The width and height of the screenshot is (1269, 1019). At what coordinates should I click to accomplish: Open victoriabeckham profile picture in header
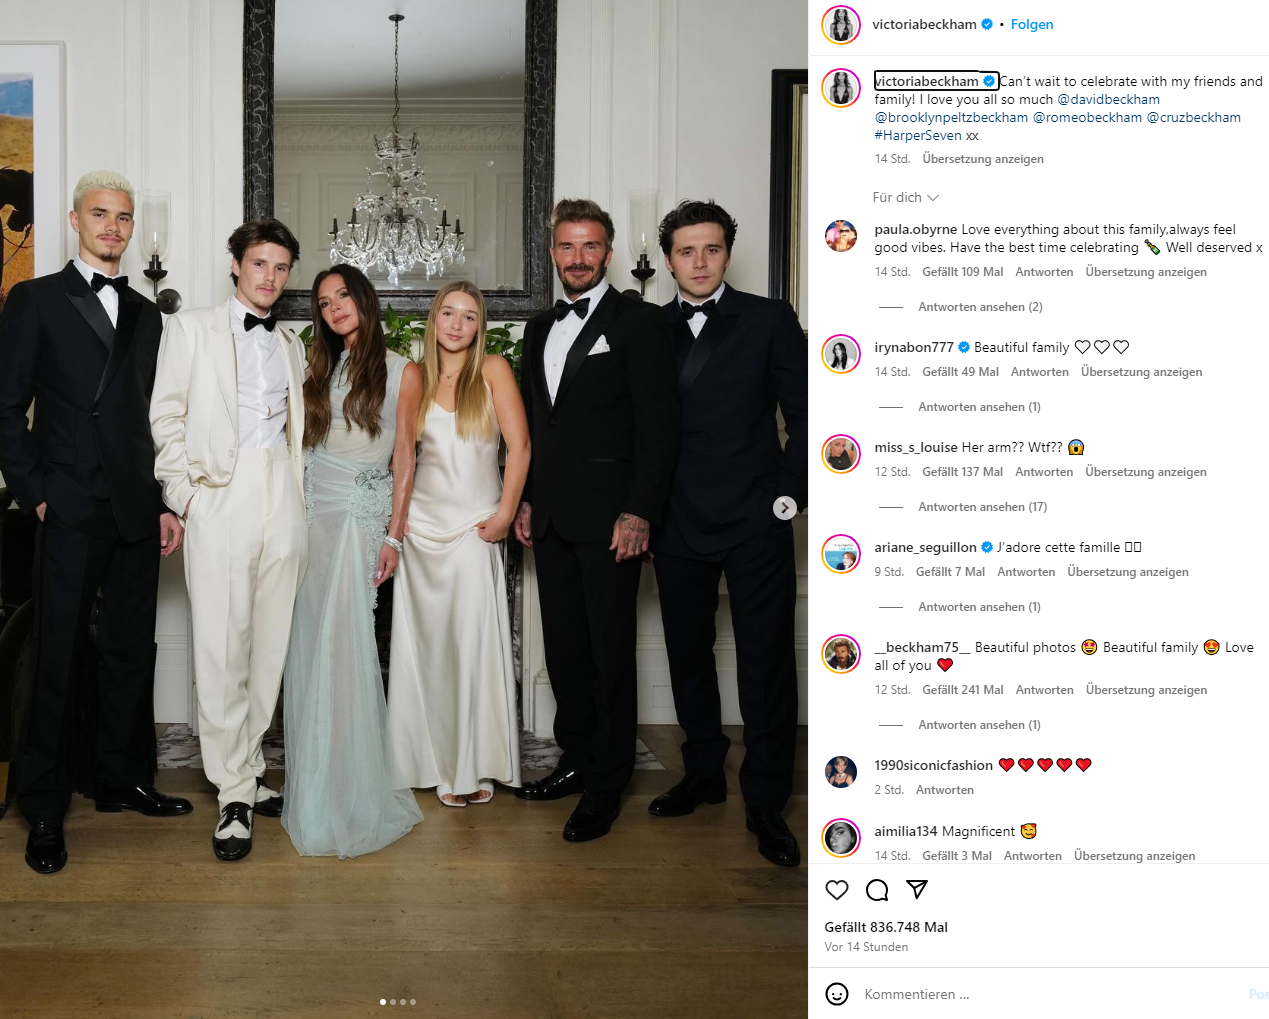point(841,25)
